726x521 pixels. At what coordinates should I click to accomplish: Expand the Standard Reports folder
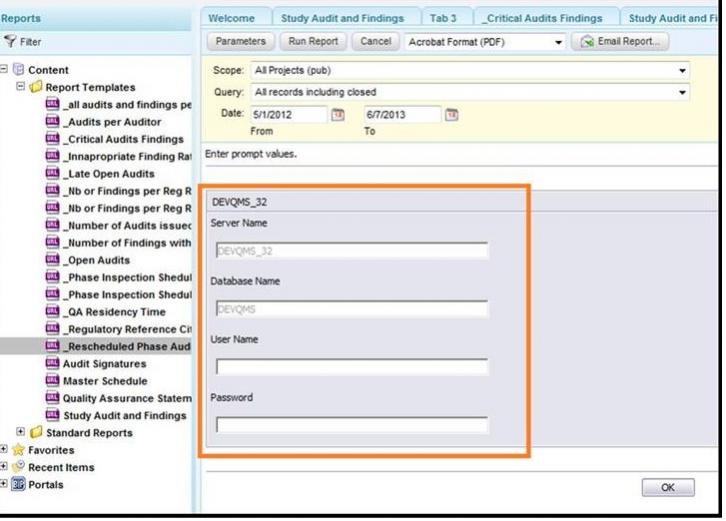point(20,432)
